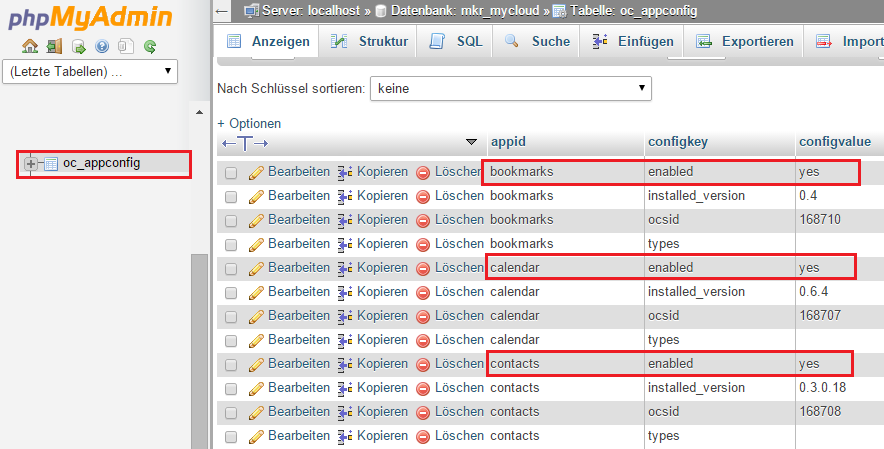Open the Nach Schlüssel sortieren dropdown
The image size is (884, 449).
510,89
